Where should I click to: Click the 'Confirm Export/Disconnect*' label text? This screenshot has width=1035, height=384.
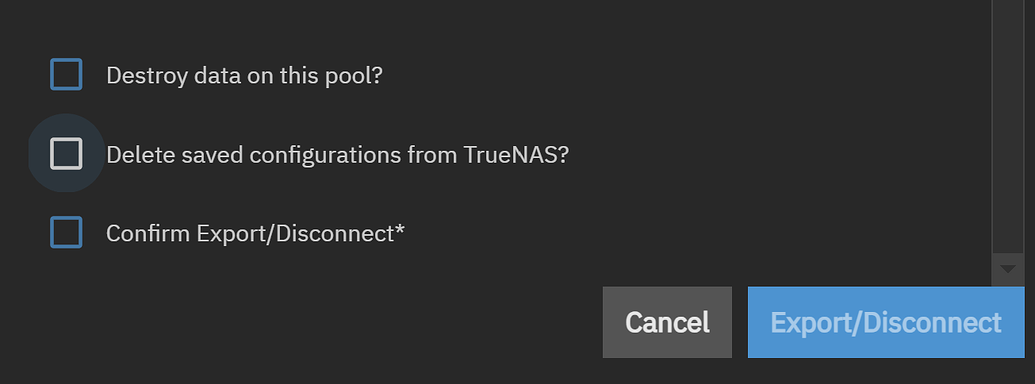point(255,233)
